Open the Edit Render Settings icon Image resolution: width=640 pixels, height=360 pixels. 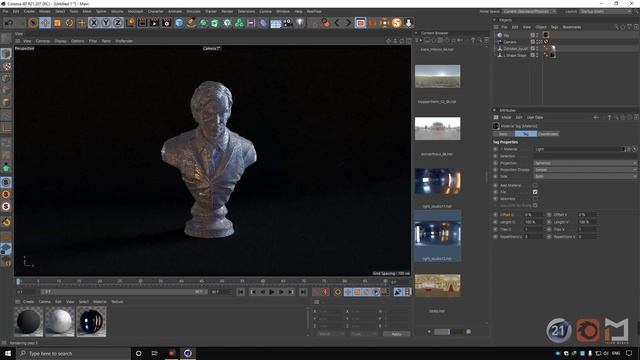click(167, 23)
